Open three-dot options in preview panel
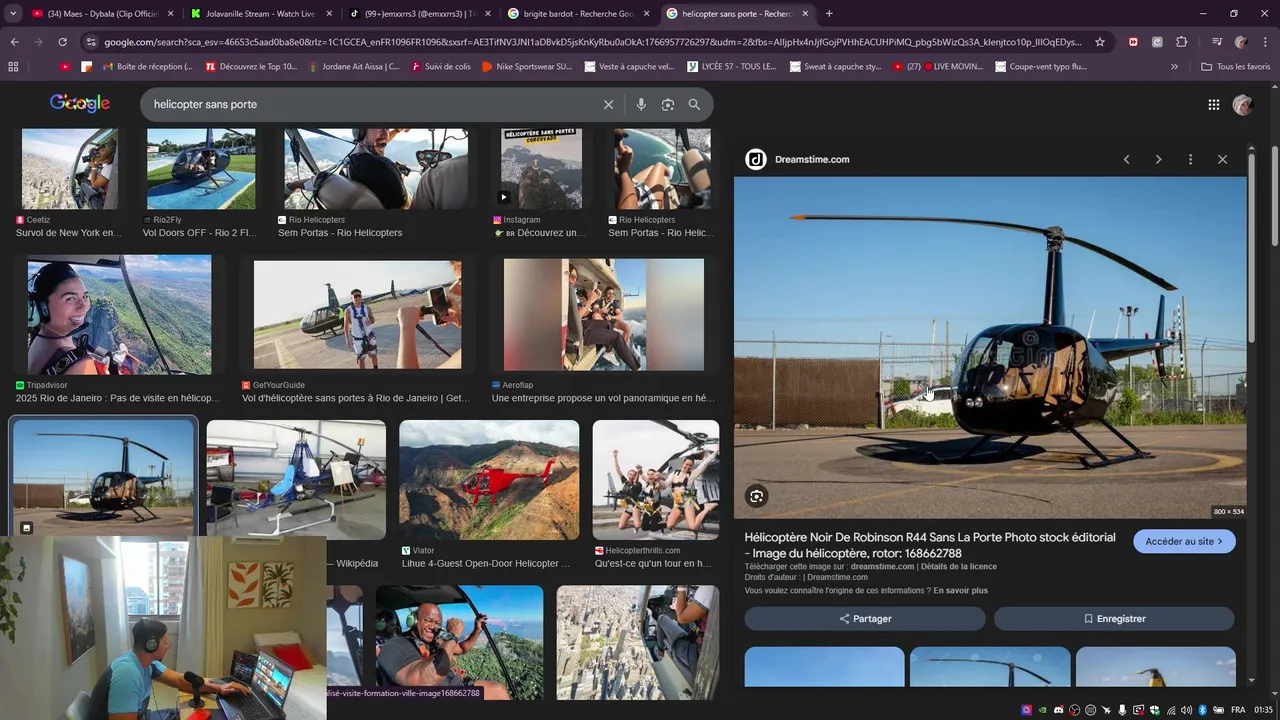This screenshot has height=720, width=1280. (x=1190, y=159)
